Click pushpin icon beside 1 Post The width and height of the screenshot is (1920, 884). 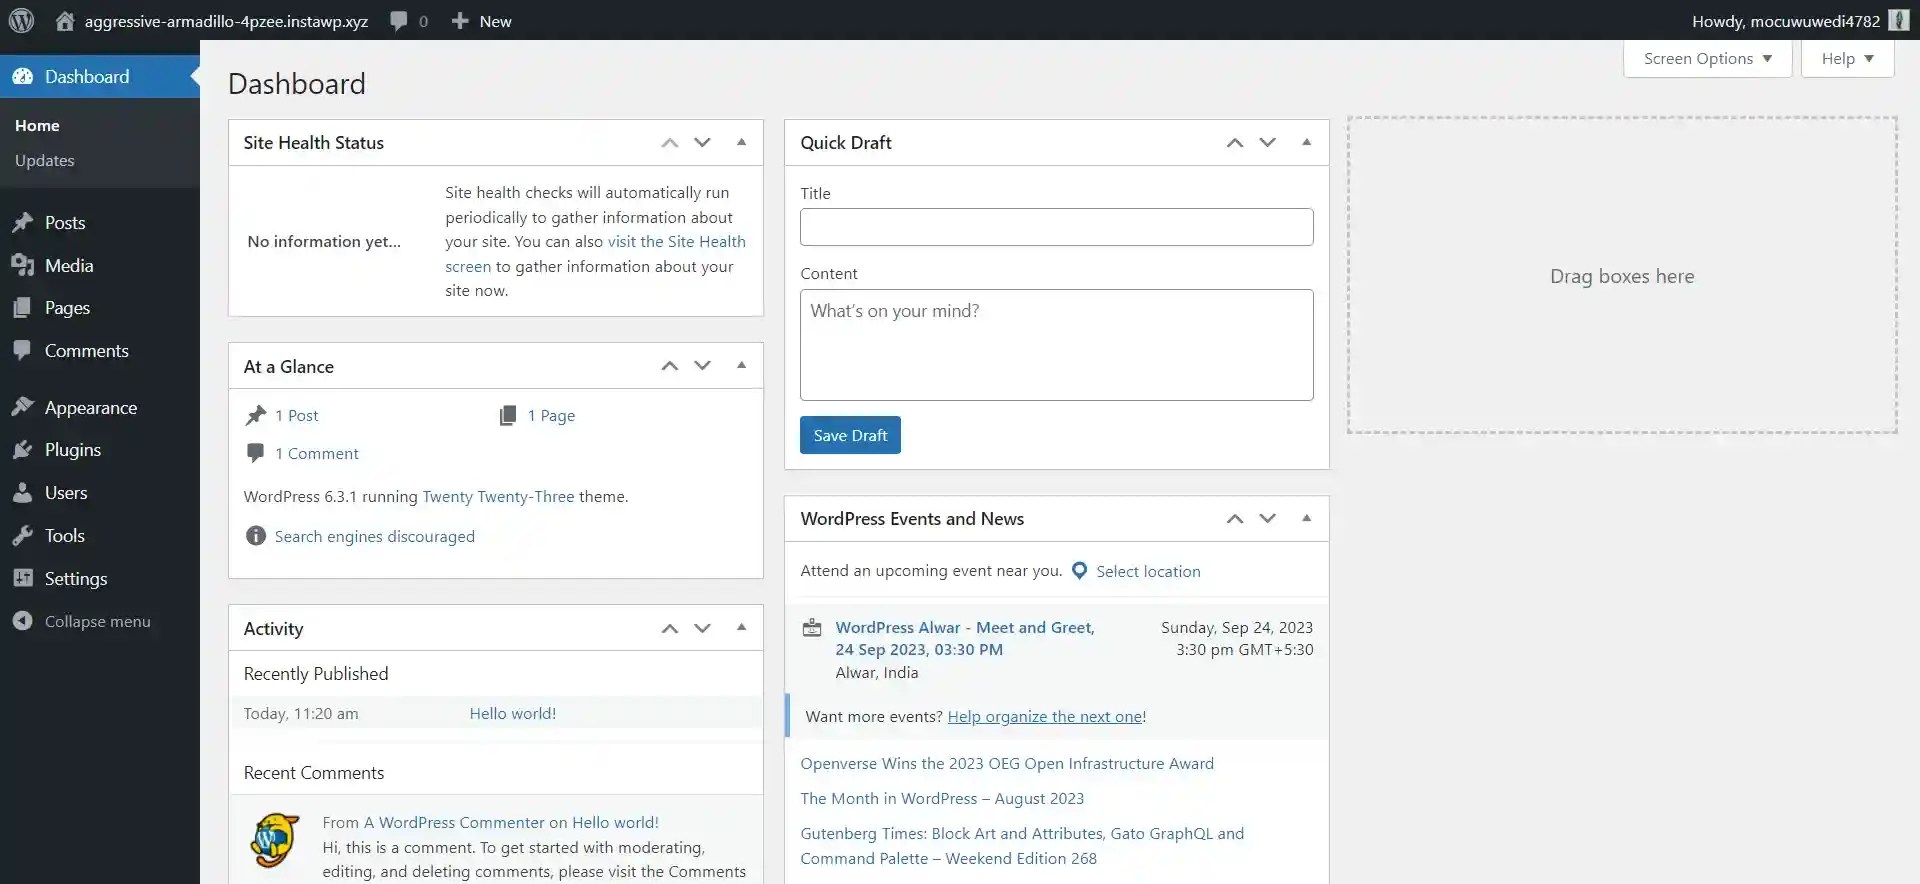pyautogui.click(x=256, y=415)
